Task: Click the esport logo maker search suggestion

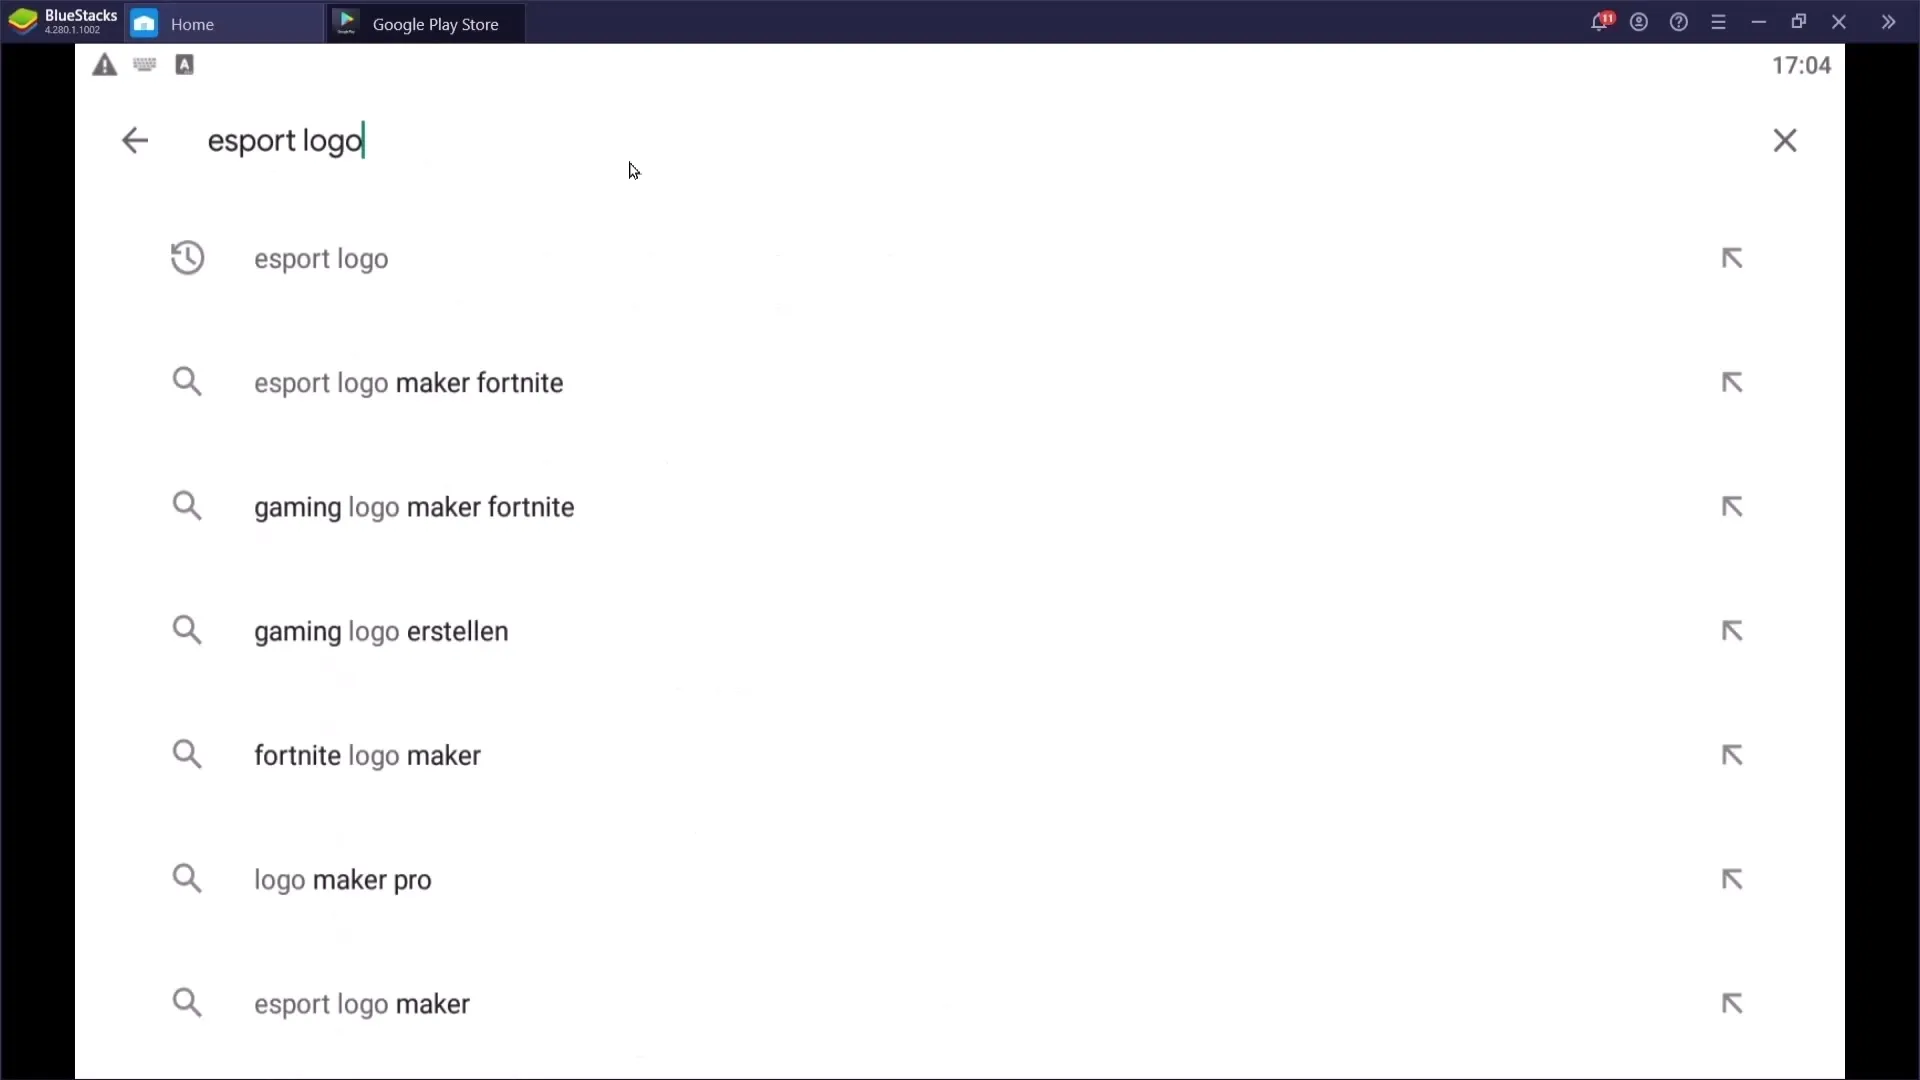Action: point(361,1004)
